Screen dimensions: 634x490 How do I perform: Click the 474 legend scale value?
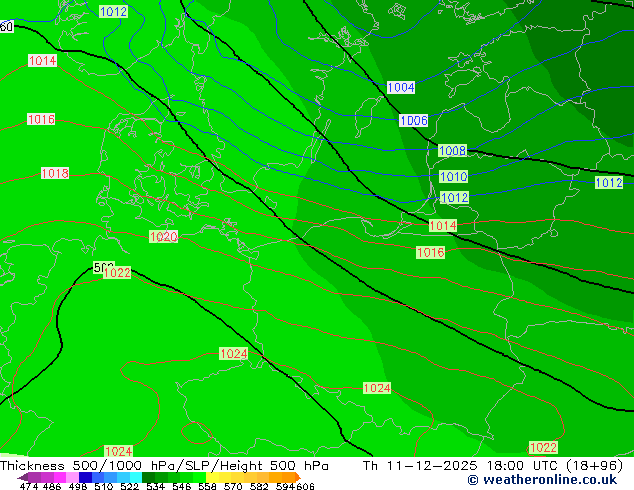tap(29, 486)
